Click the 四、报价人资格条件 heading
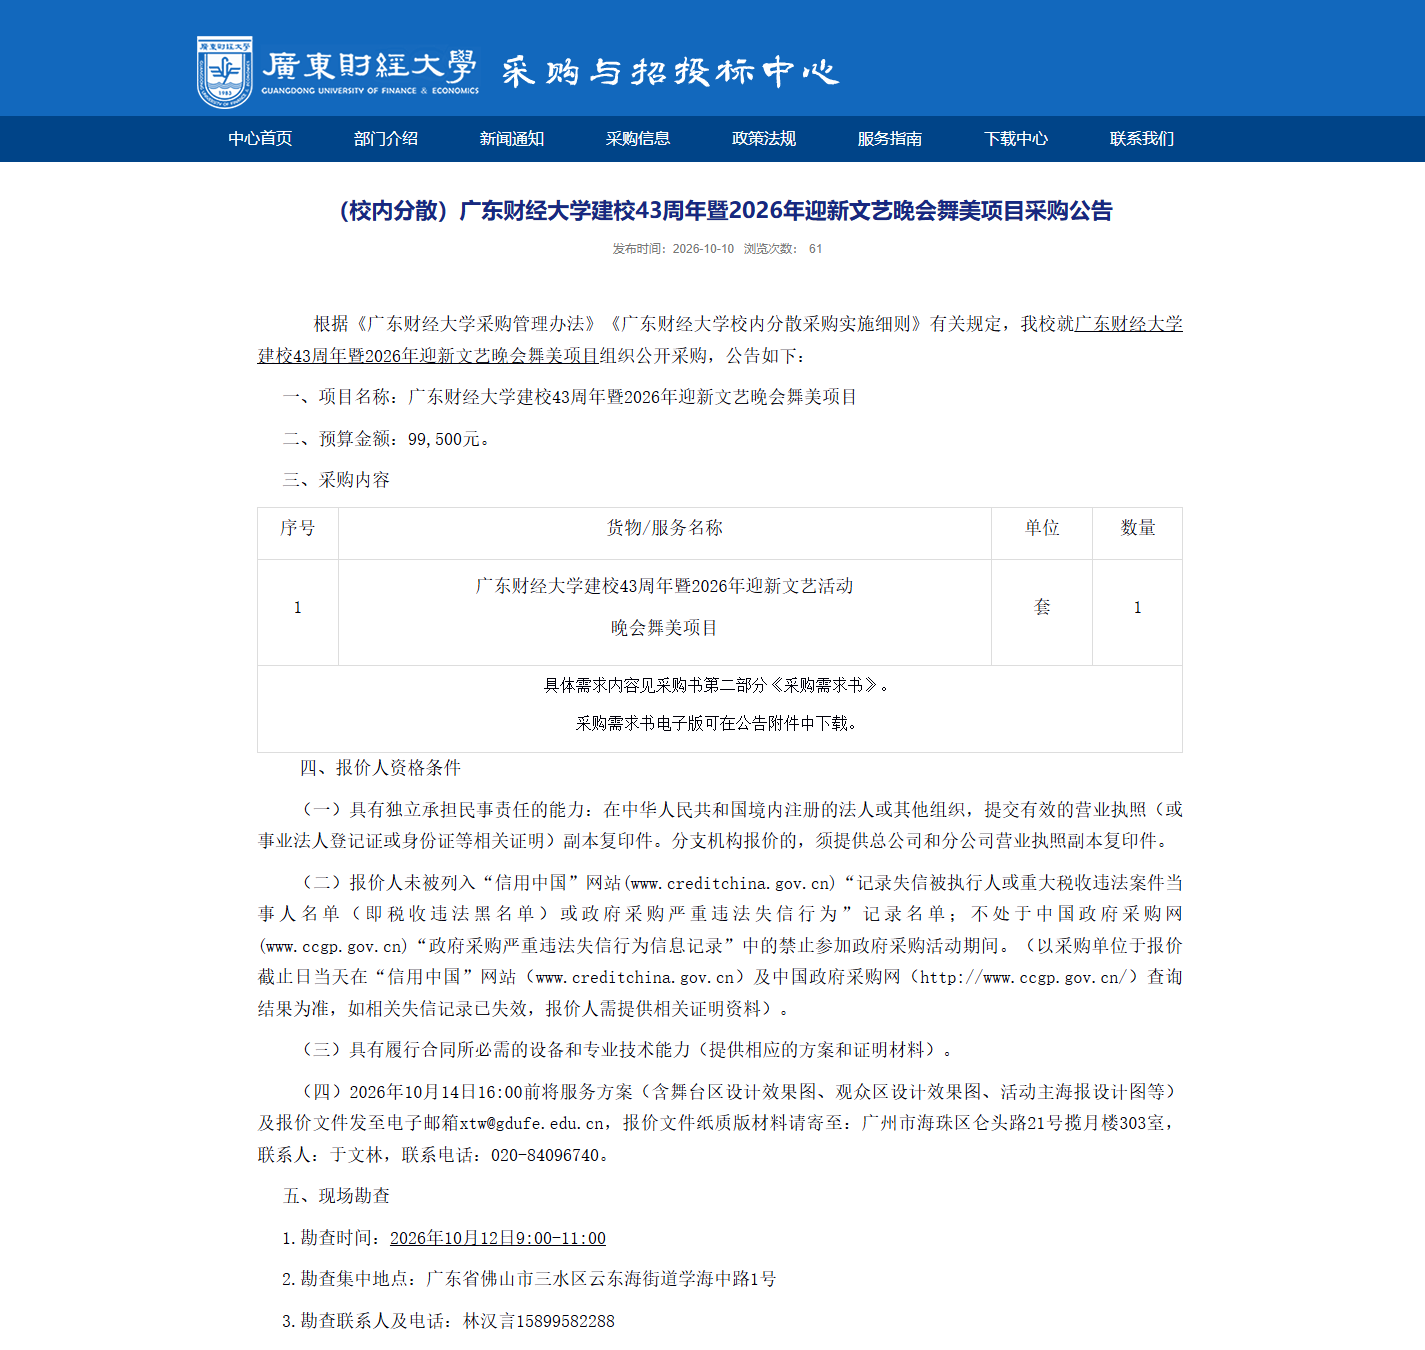 pos(380,768)
